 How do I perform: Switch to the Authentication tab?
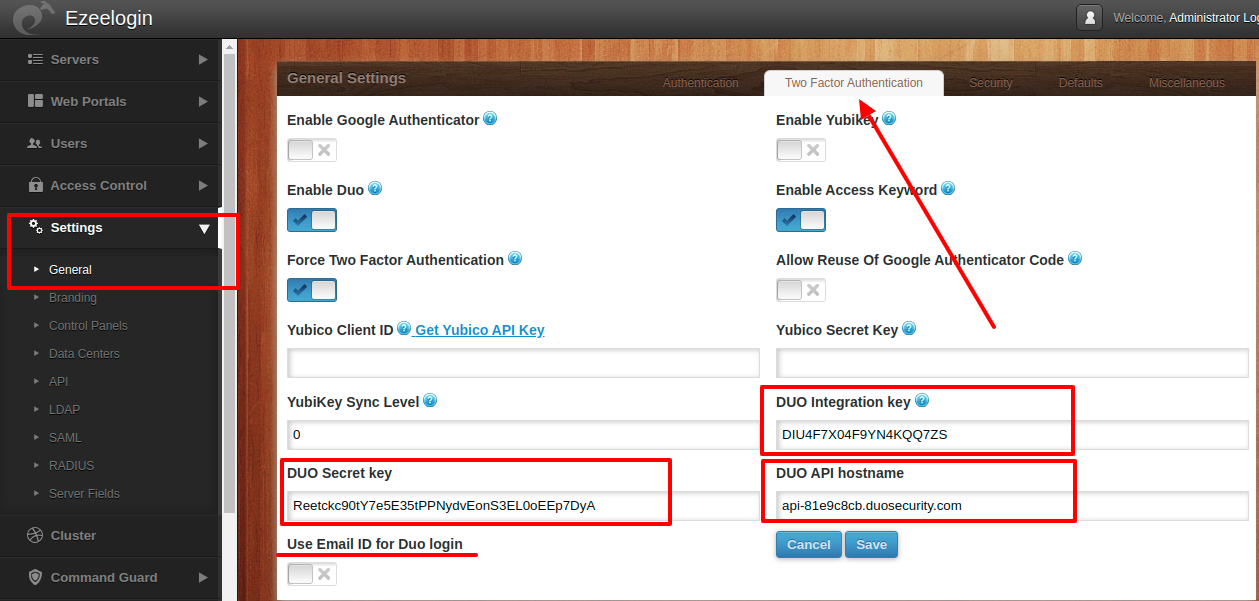701,83
